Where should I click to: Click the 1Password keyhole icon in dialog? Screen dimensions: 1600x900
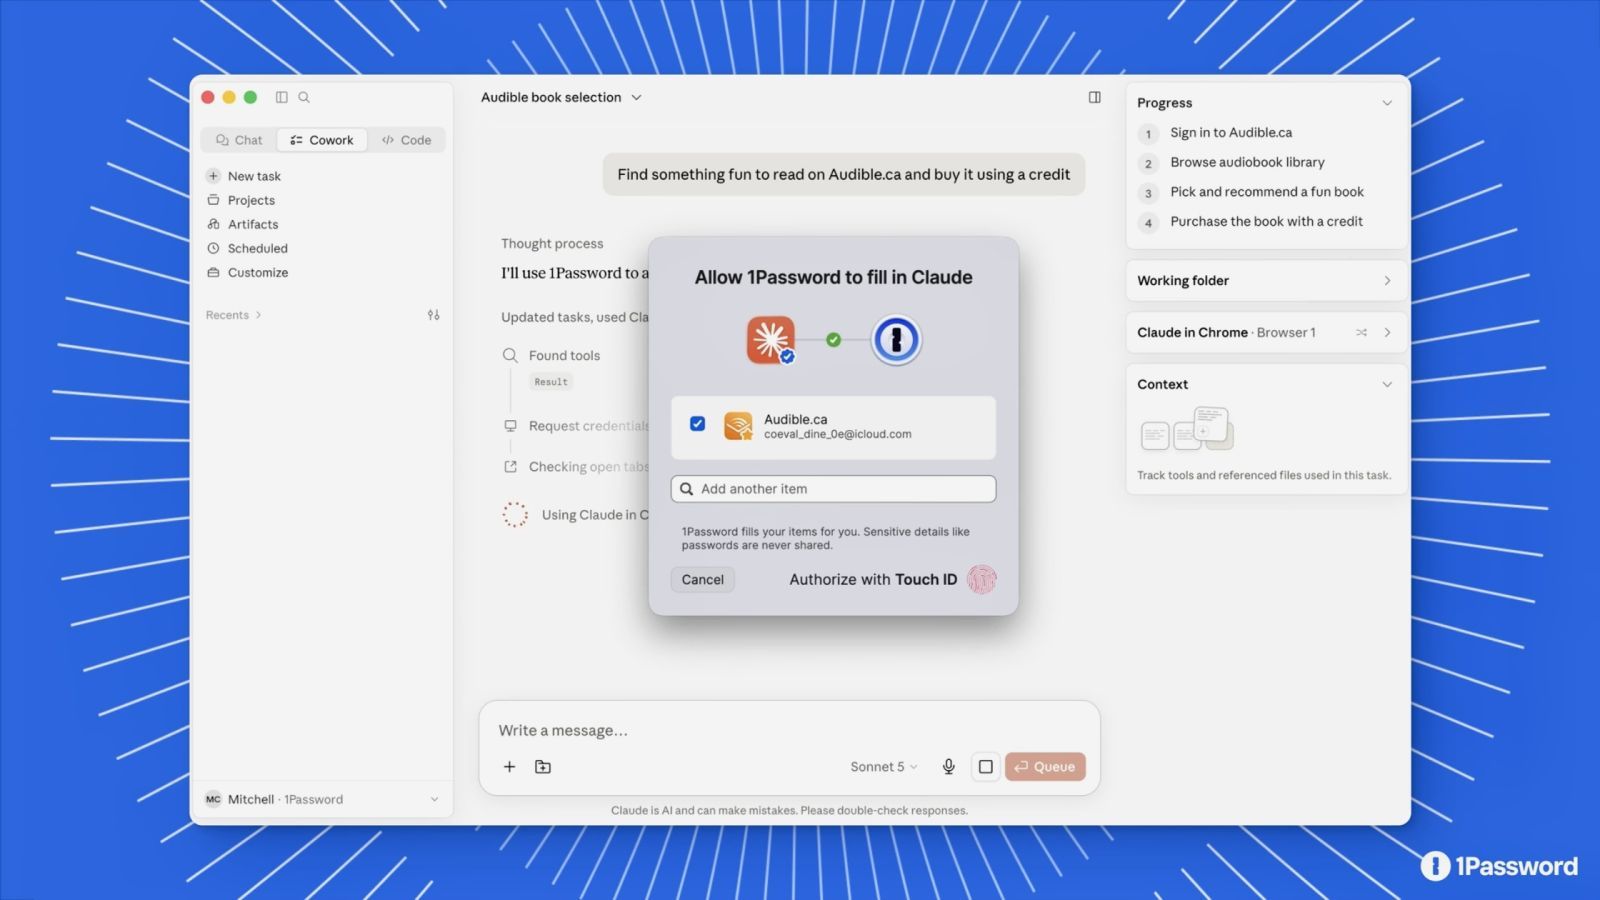[x=896, y=340]
